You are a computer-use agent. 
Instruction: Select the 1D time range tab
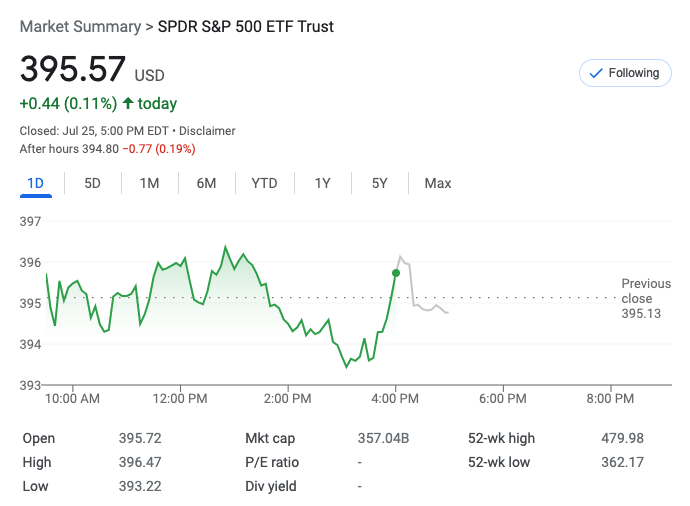click(x=35, y=183)
